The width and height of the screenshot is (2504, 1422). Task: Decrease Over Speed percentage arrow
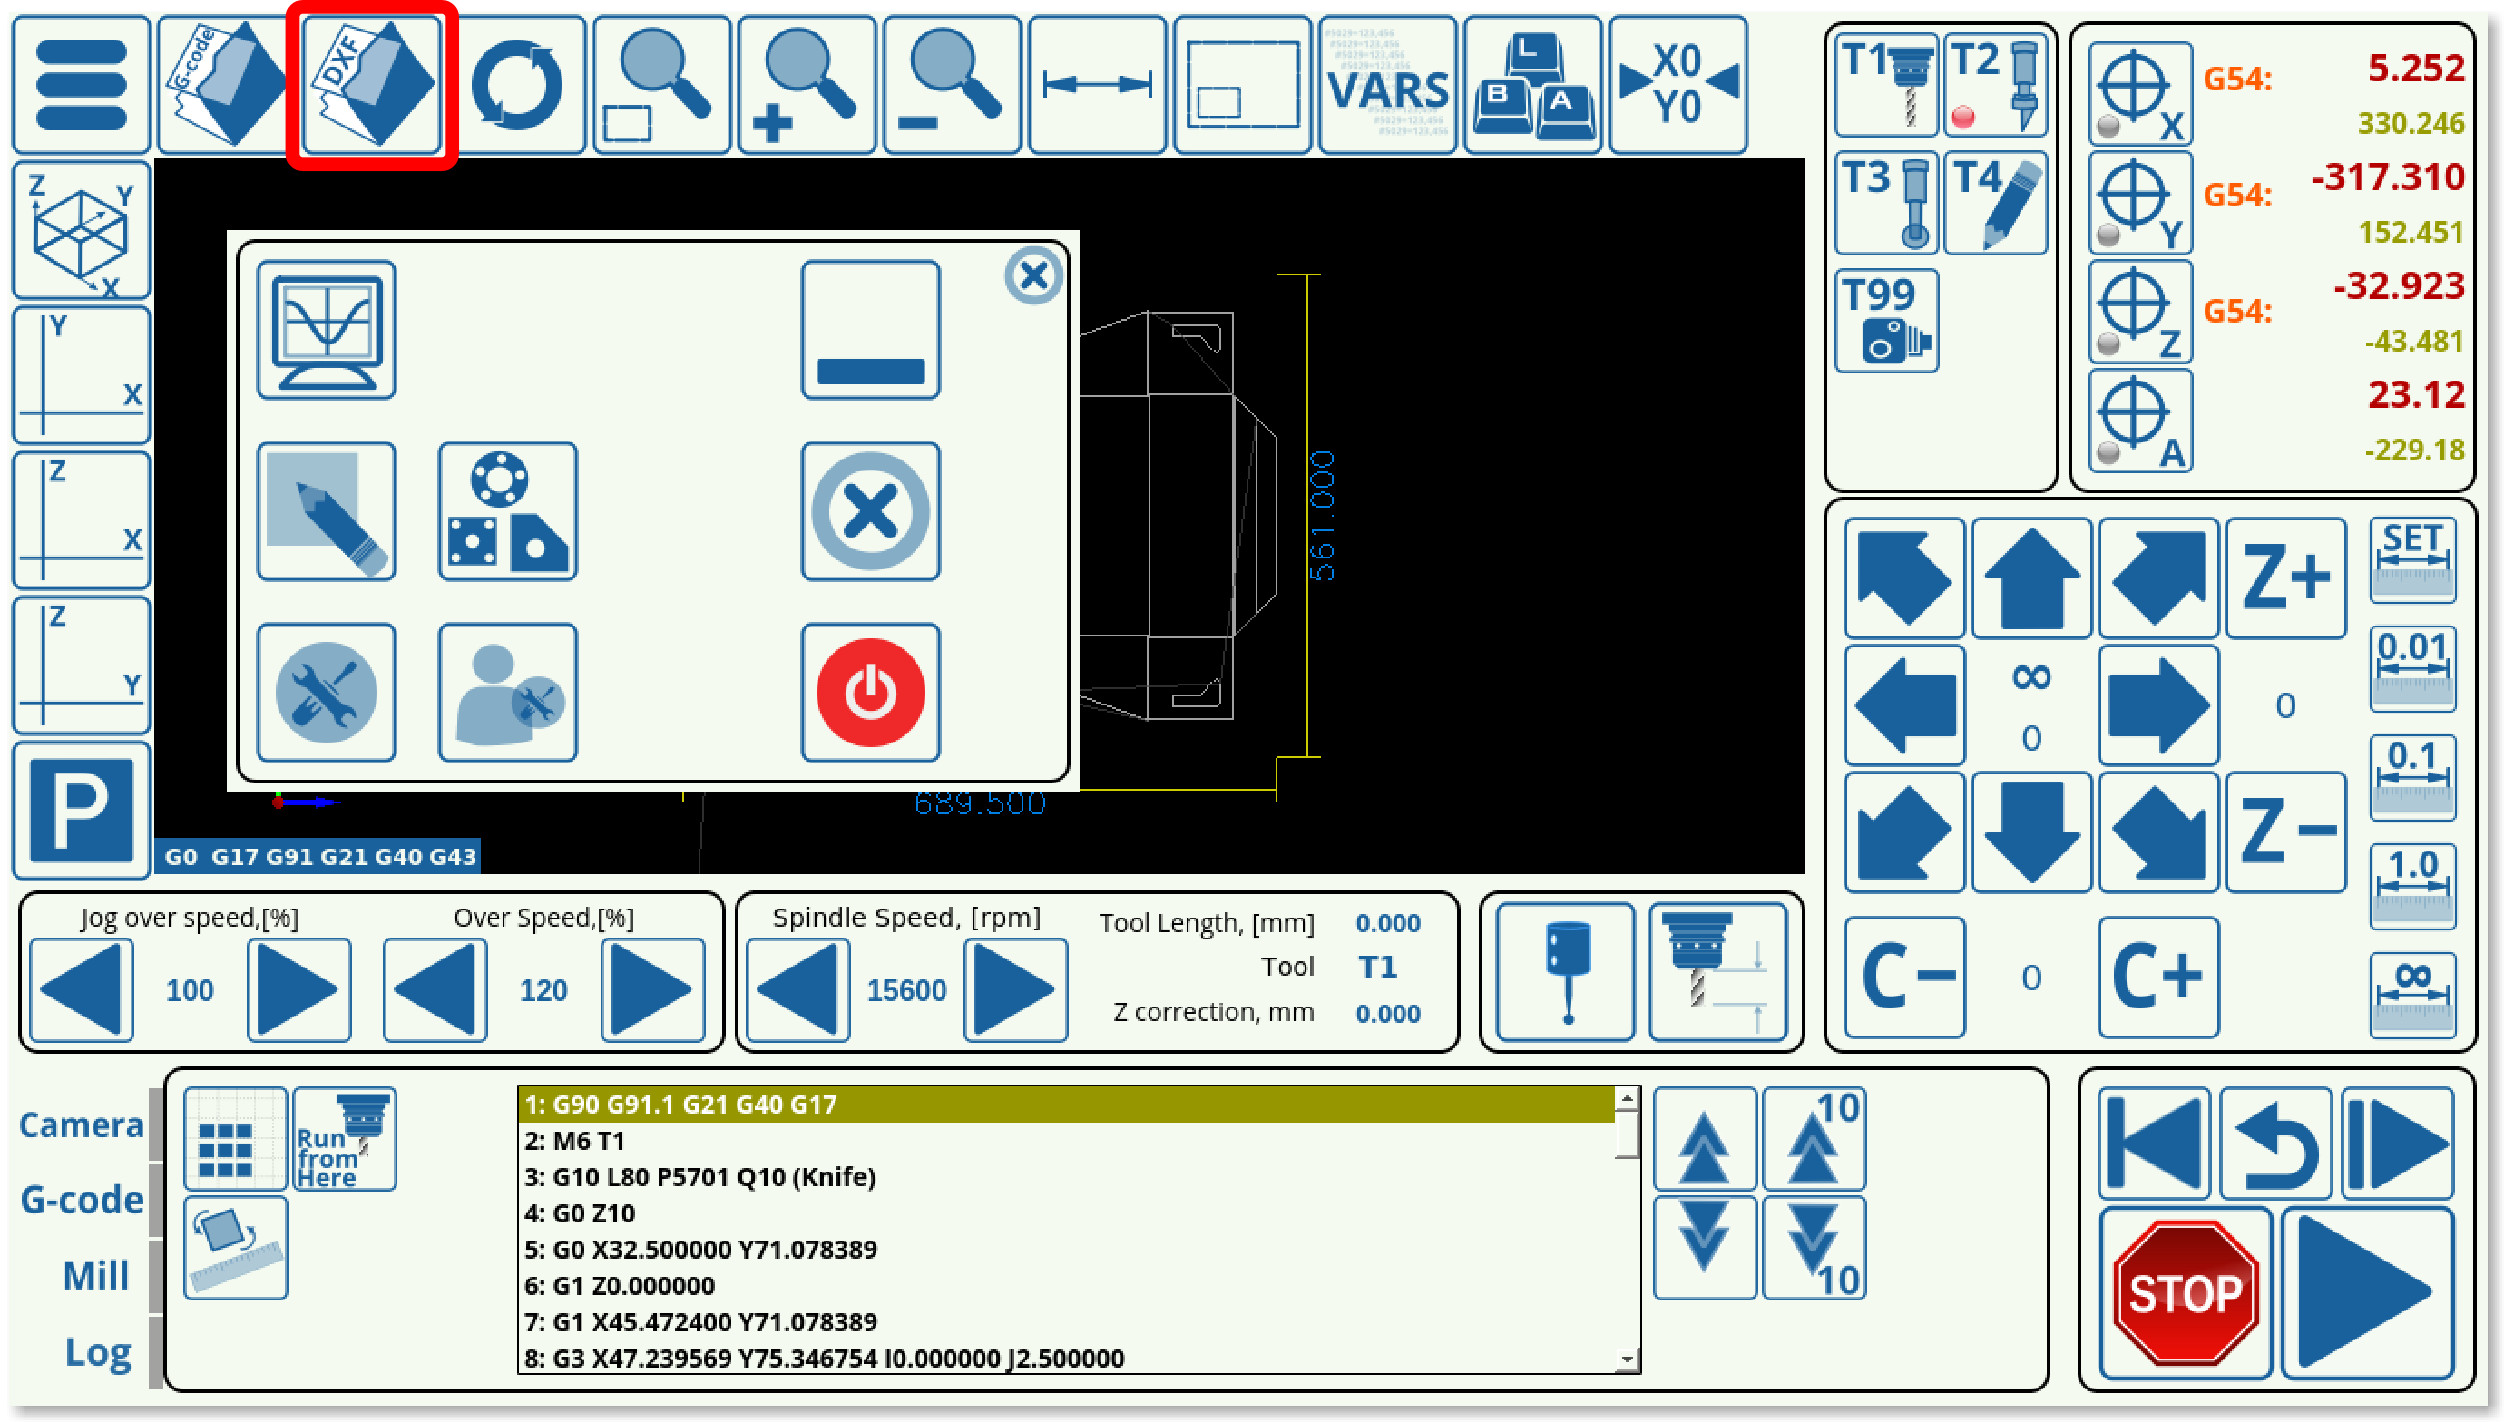[435, 990]
